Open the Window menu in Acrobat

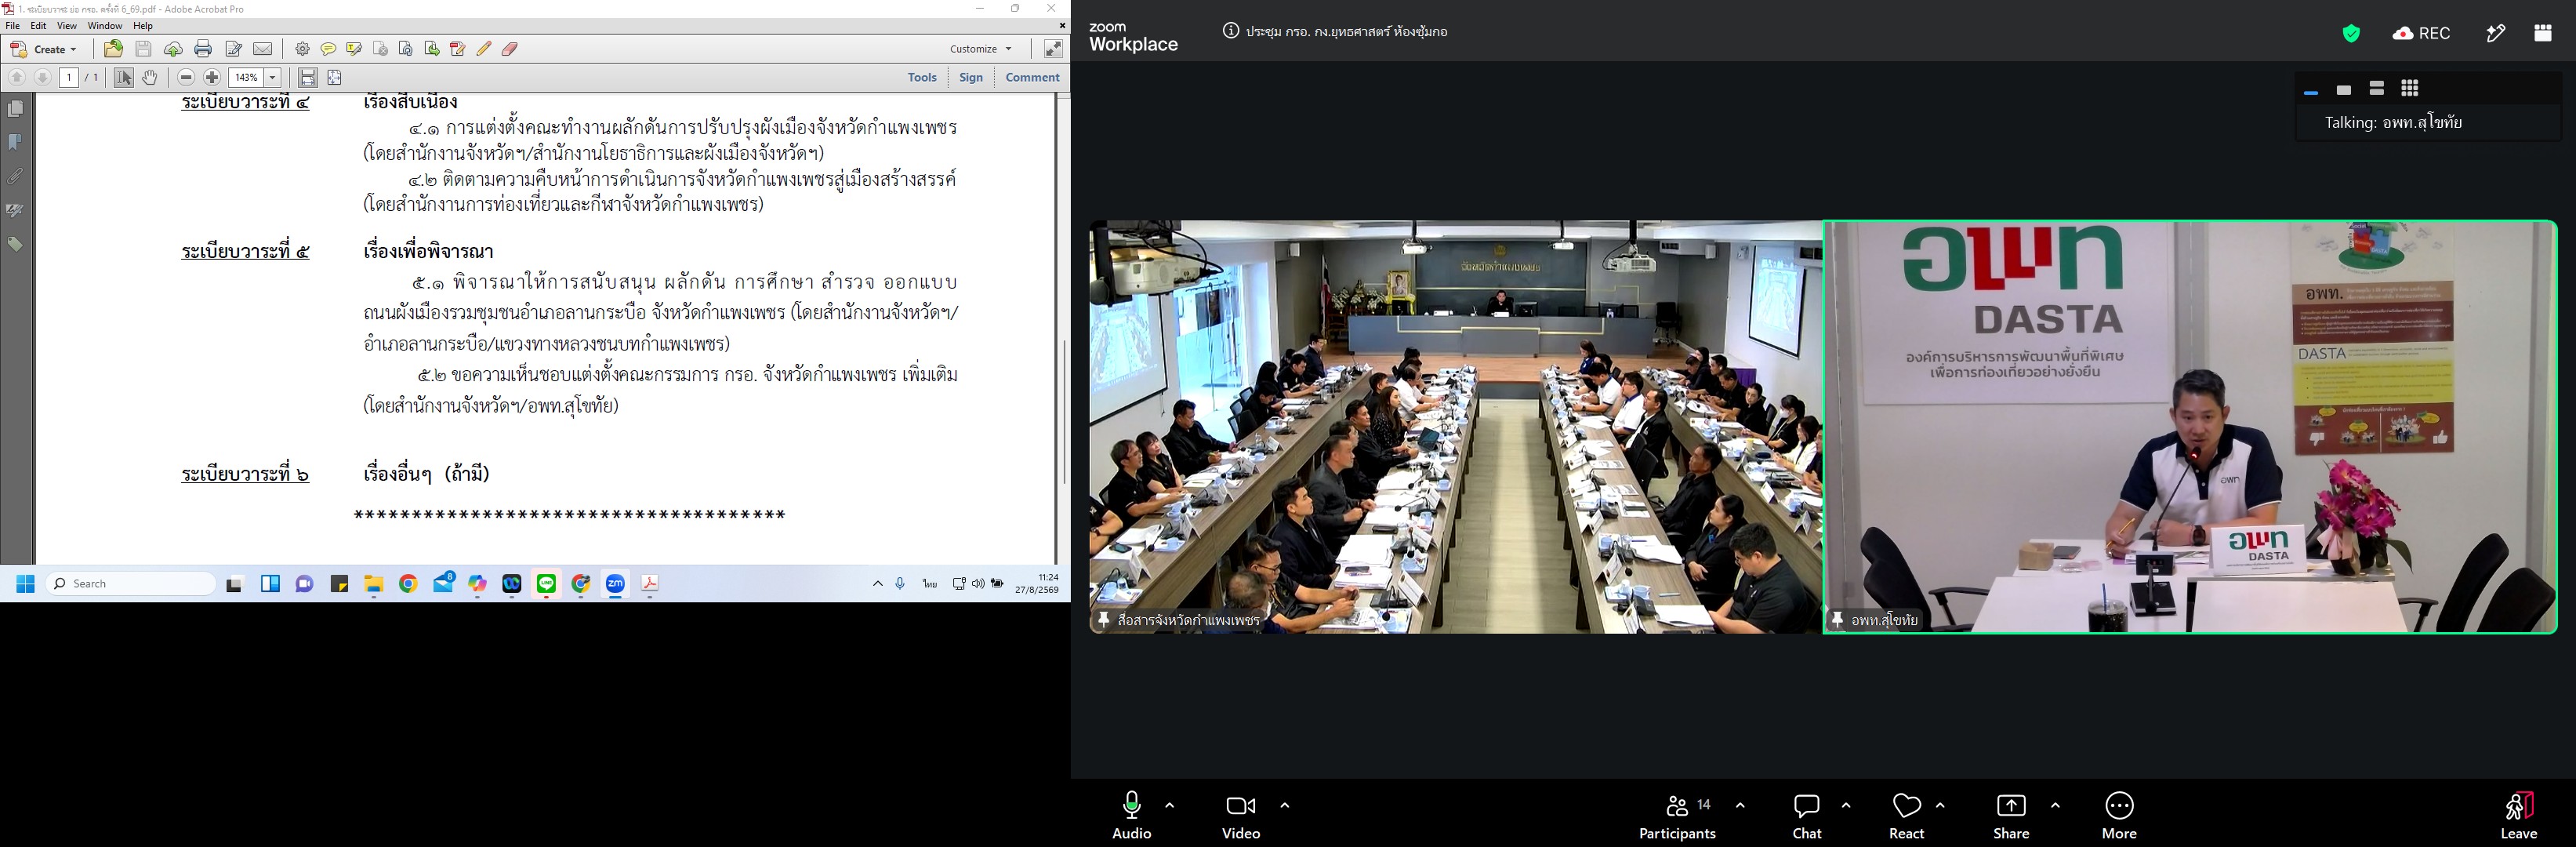(105, 26)
